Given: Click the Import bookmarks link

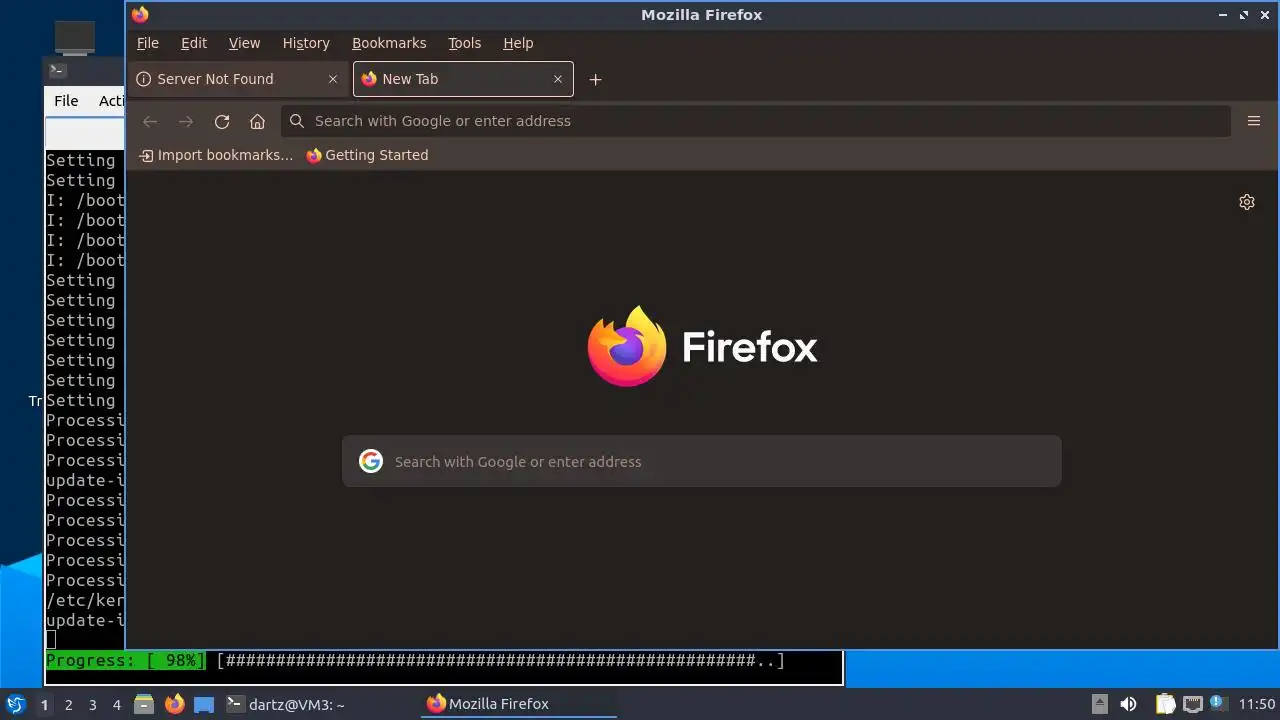Looking at the screenshot, I should click(216, 155).
